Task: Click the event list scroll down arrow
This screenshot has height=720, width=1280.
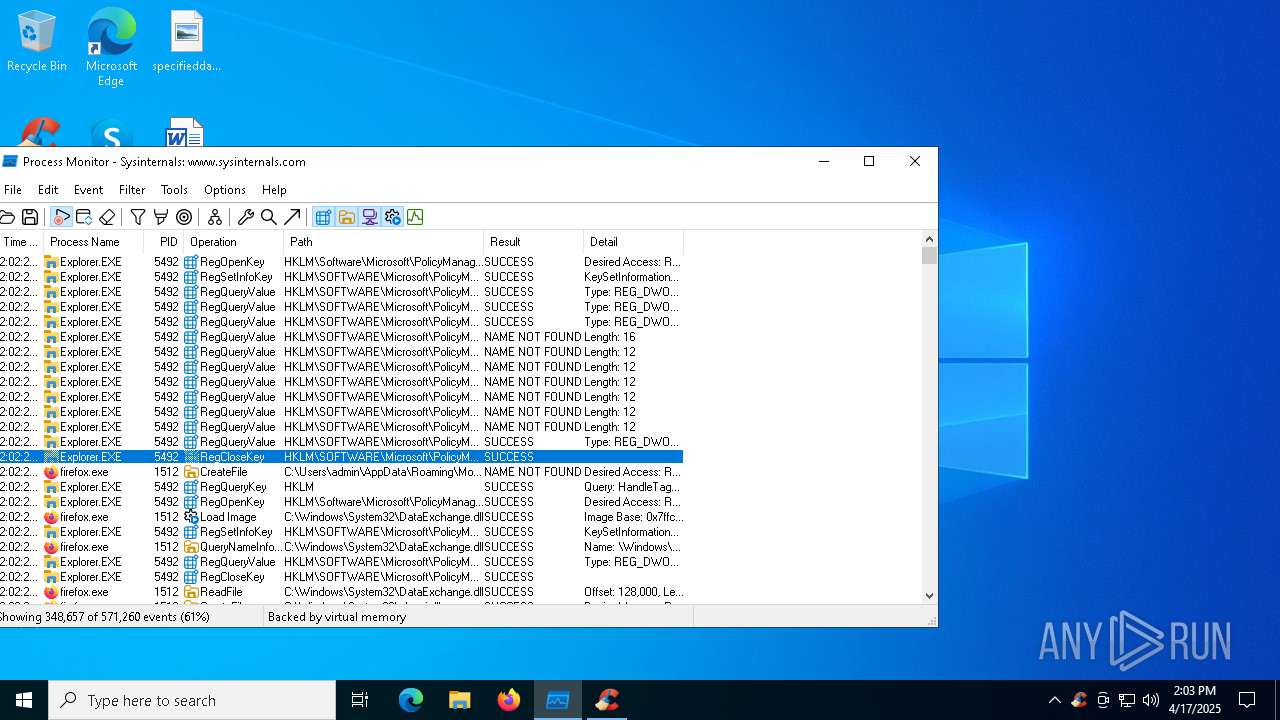Action: (929, 596)
